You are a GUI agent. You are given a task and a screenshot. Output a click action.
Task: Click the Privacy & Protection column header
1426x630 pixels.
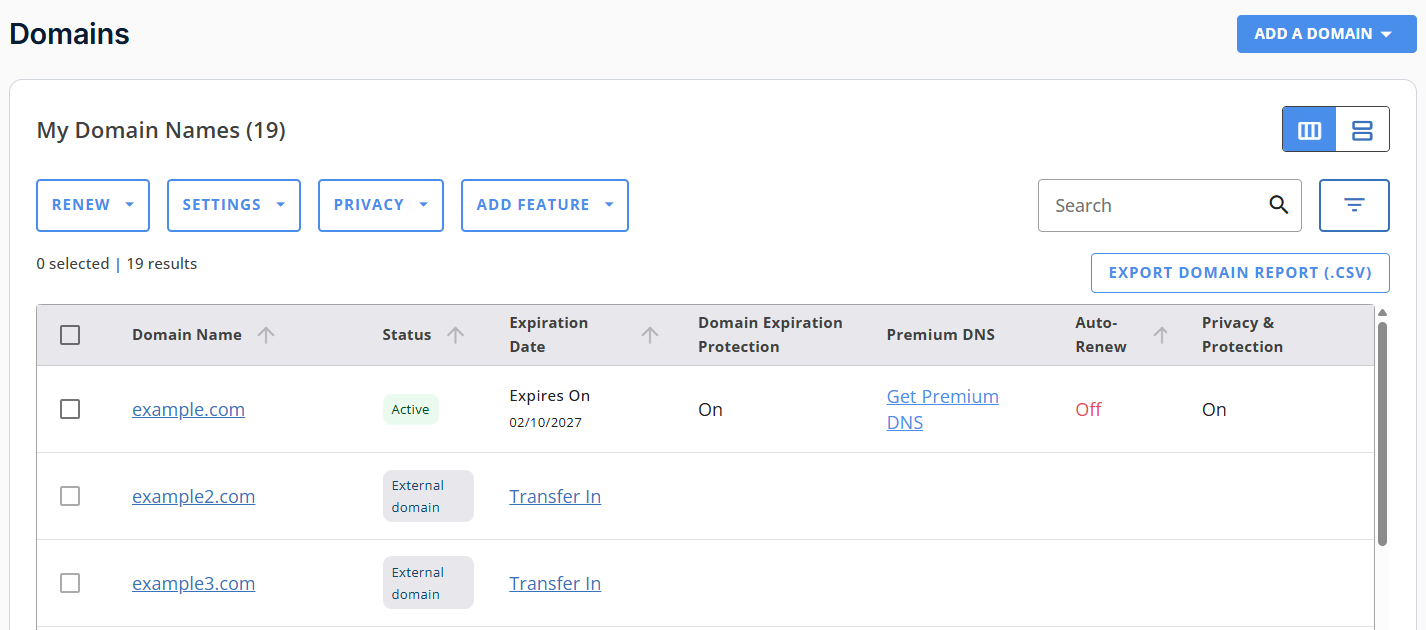click(1242, 335)
